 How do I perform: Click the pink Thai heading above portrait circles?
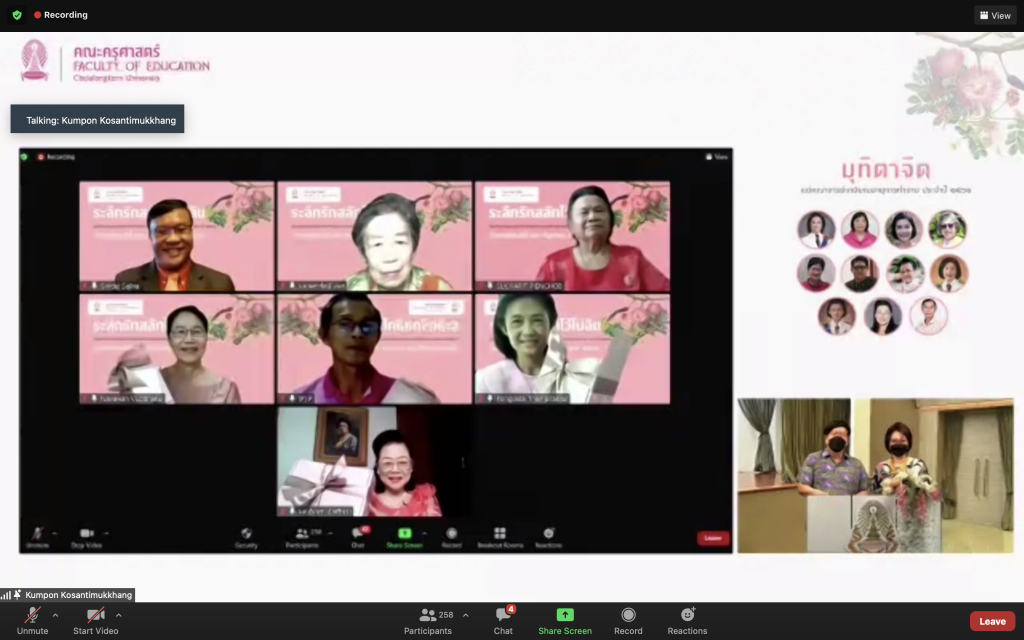pyautogui.click(x=886, y=170)
